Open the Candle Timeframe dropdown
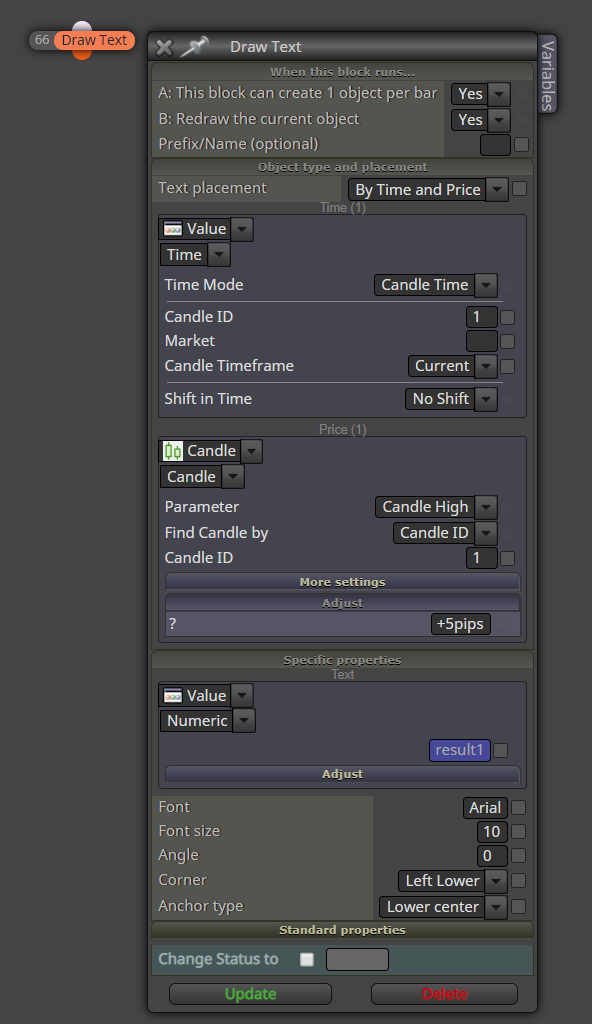The height and width of the screenshot is (1024, 592). pos(486,366)
